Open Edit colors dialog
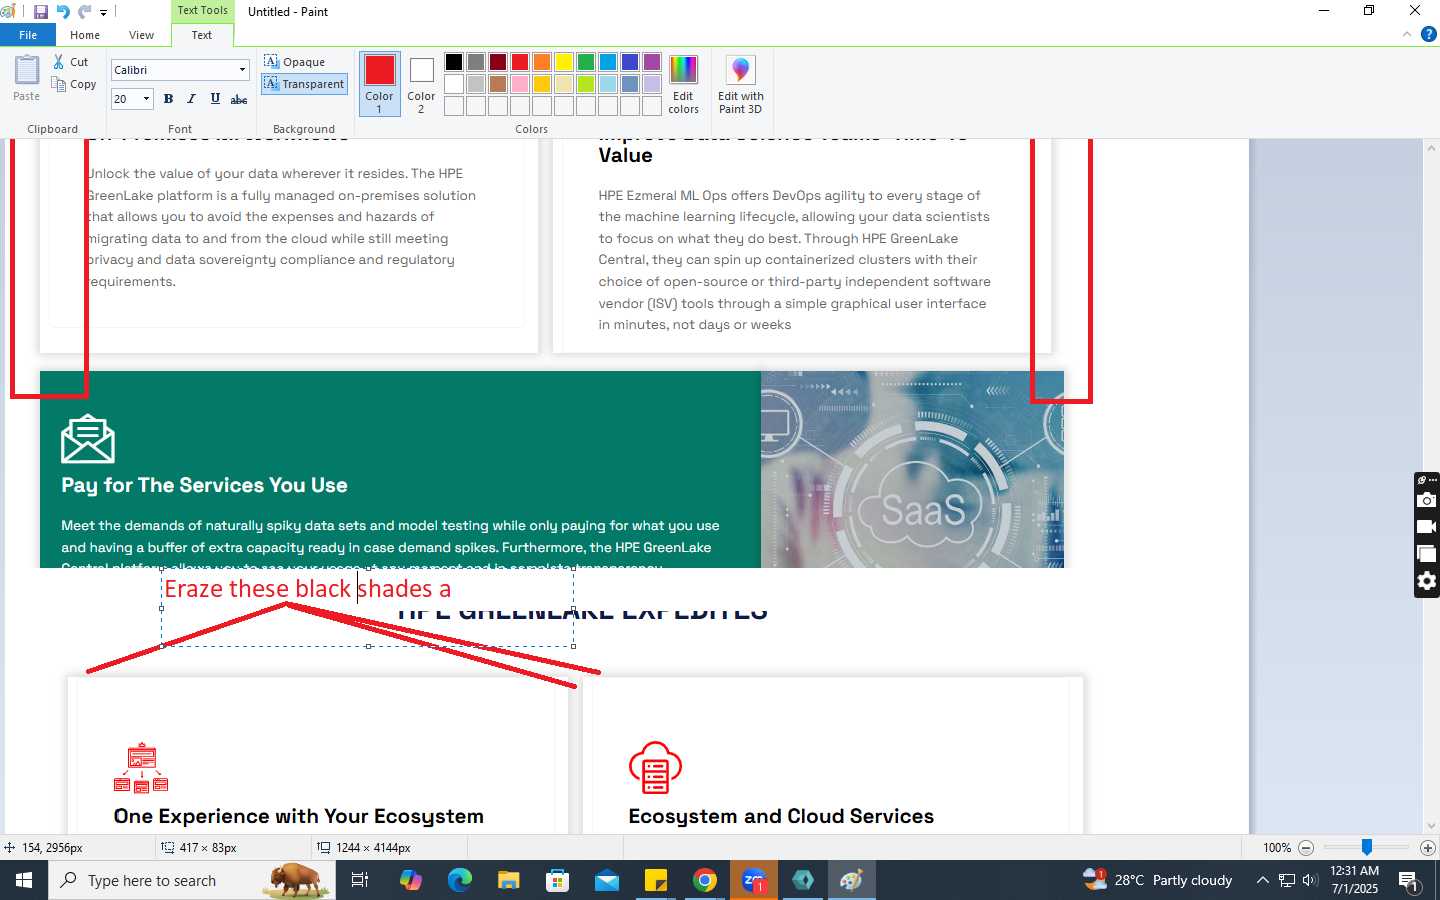The height and width of the screenshot is (900, 1440). (x=684, y=84)
